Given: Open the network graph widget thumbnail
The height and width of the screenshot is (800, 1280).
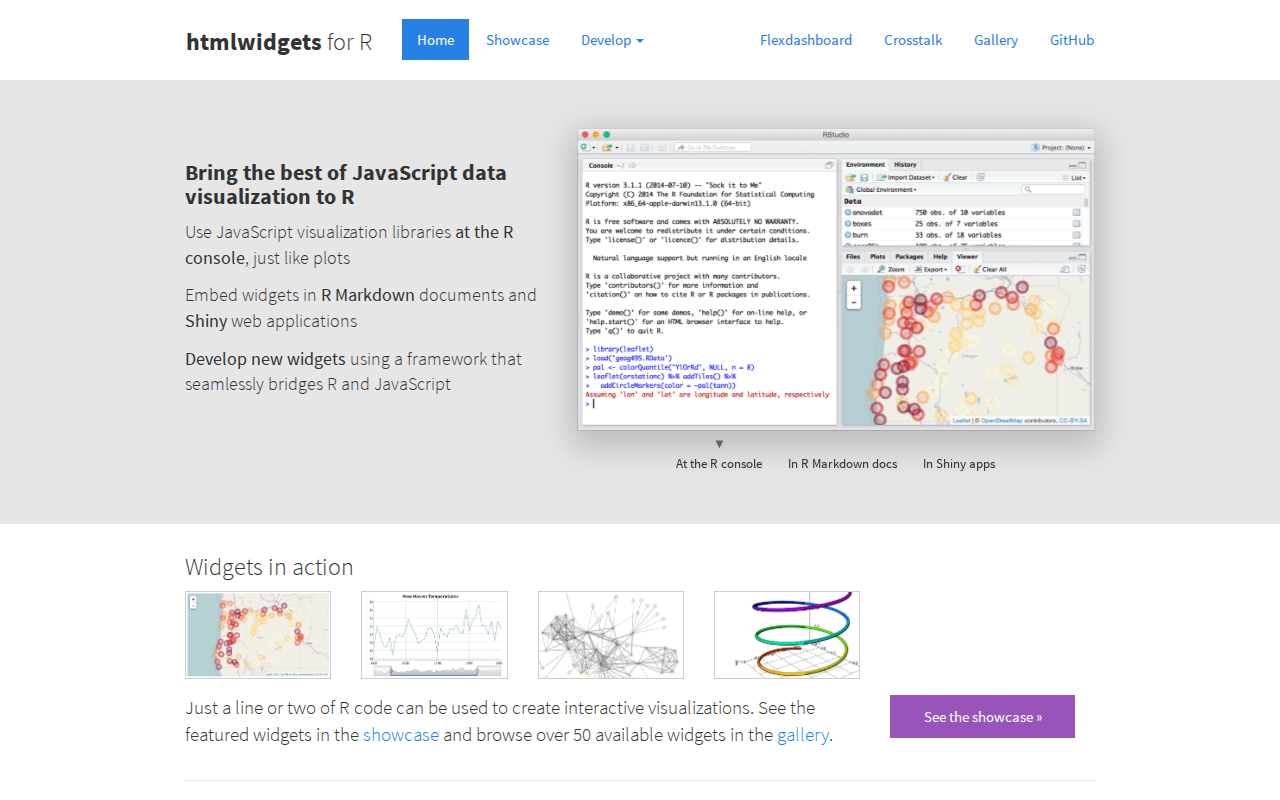Looking at the screenshot, I should (611, 635).
